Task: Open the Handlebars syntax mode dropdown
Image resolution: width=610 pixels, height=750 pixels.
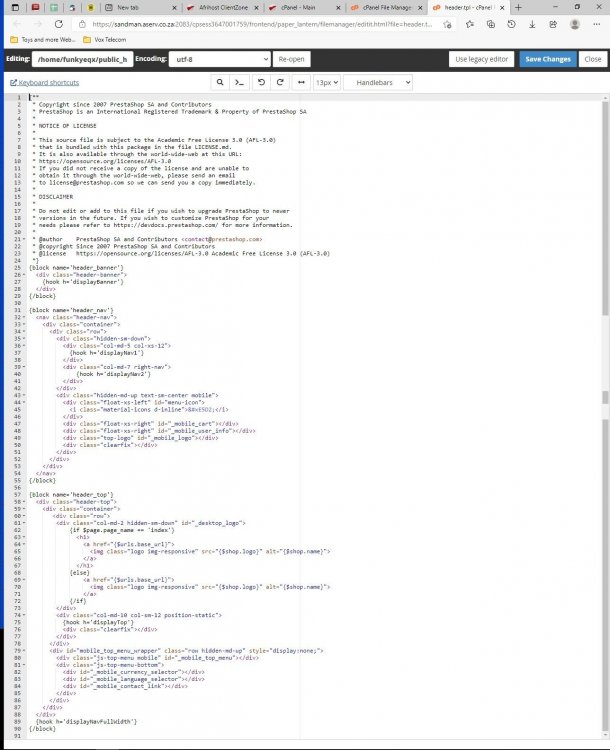Action: 378,82
